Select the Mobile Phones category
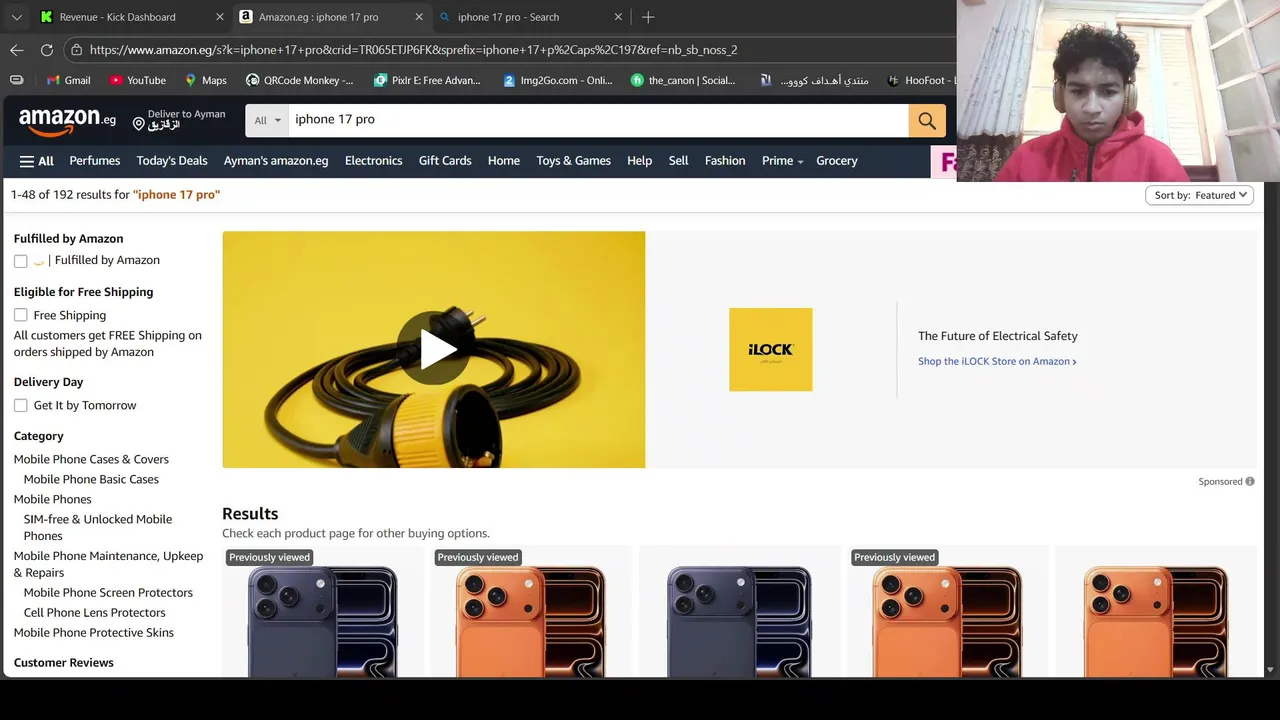1280x720 pixels. tap(53, 500)
